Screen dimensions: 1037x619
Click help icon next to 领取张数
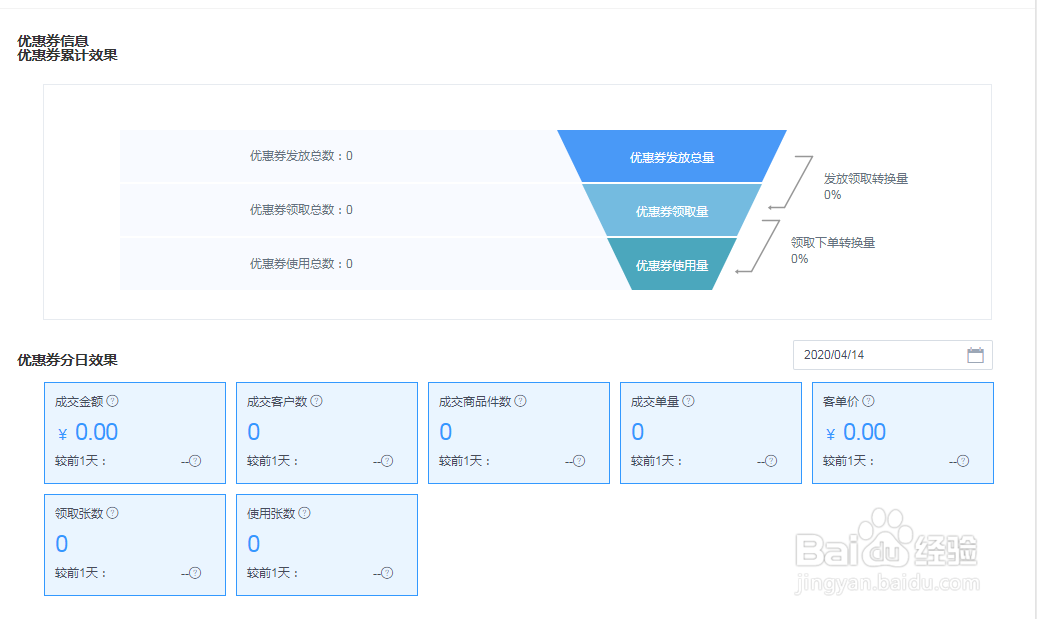pyautogui.click(x=112, y=513)
